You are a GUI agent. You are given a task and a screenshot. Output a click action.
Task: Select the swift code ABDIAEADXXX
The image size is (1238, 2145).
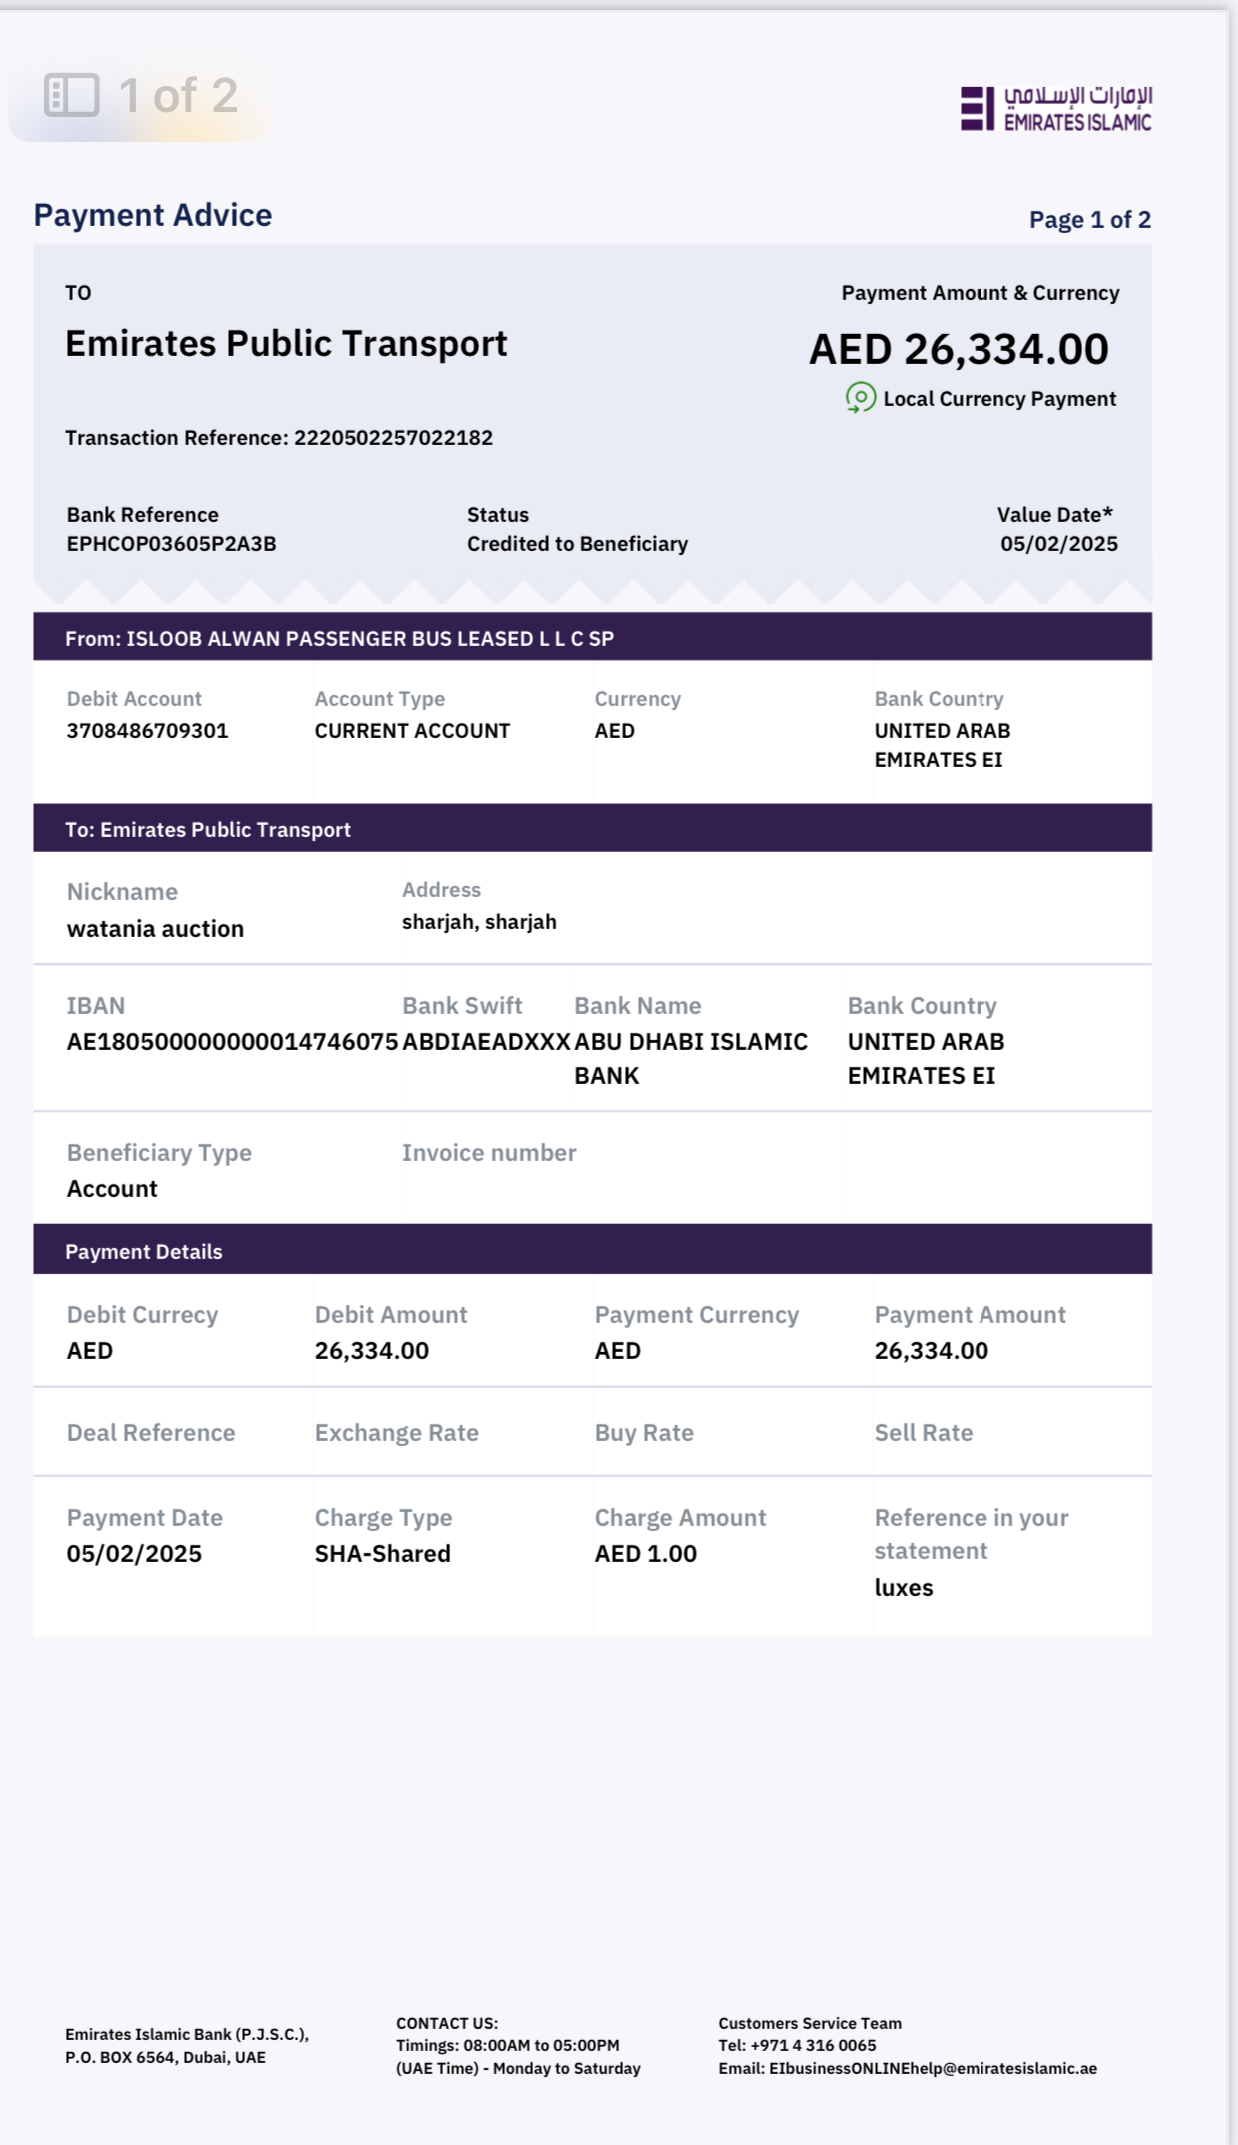(486, 1042)
